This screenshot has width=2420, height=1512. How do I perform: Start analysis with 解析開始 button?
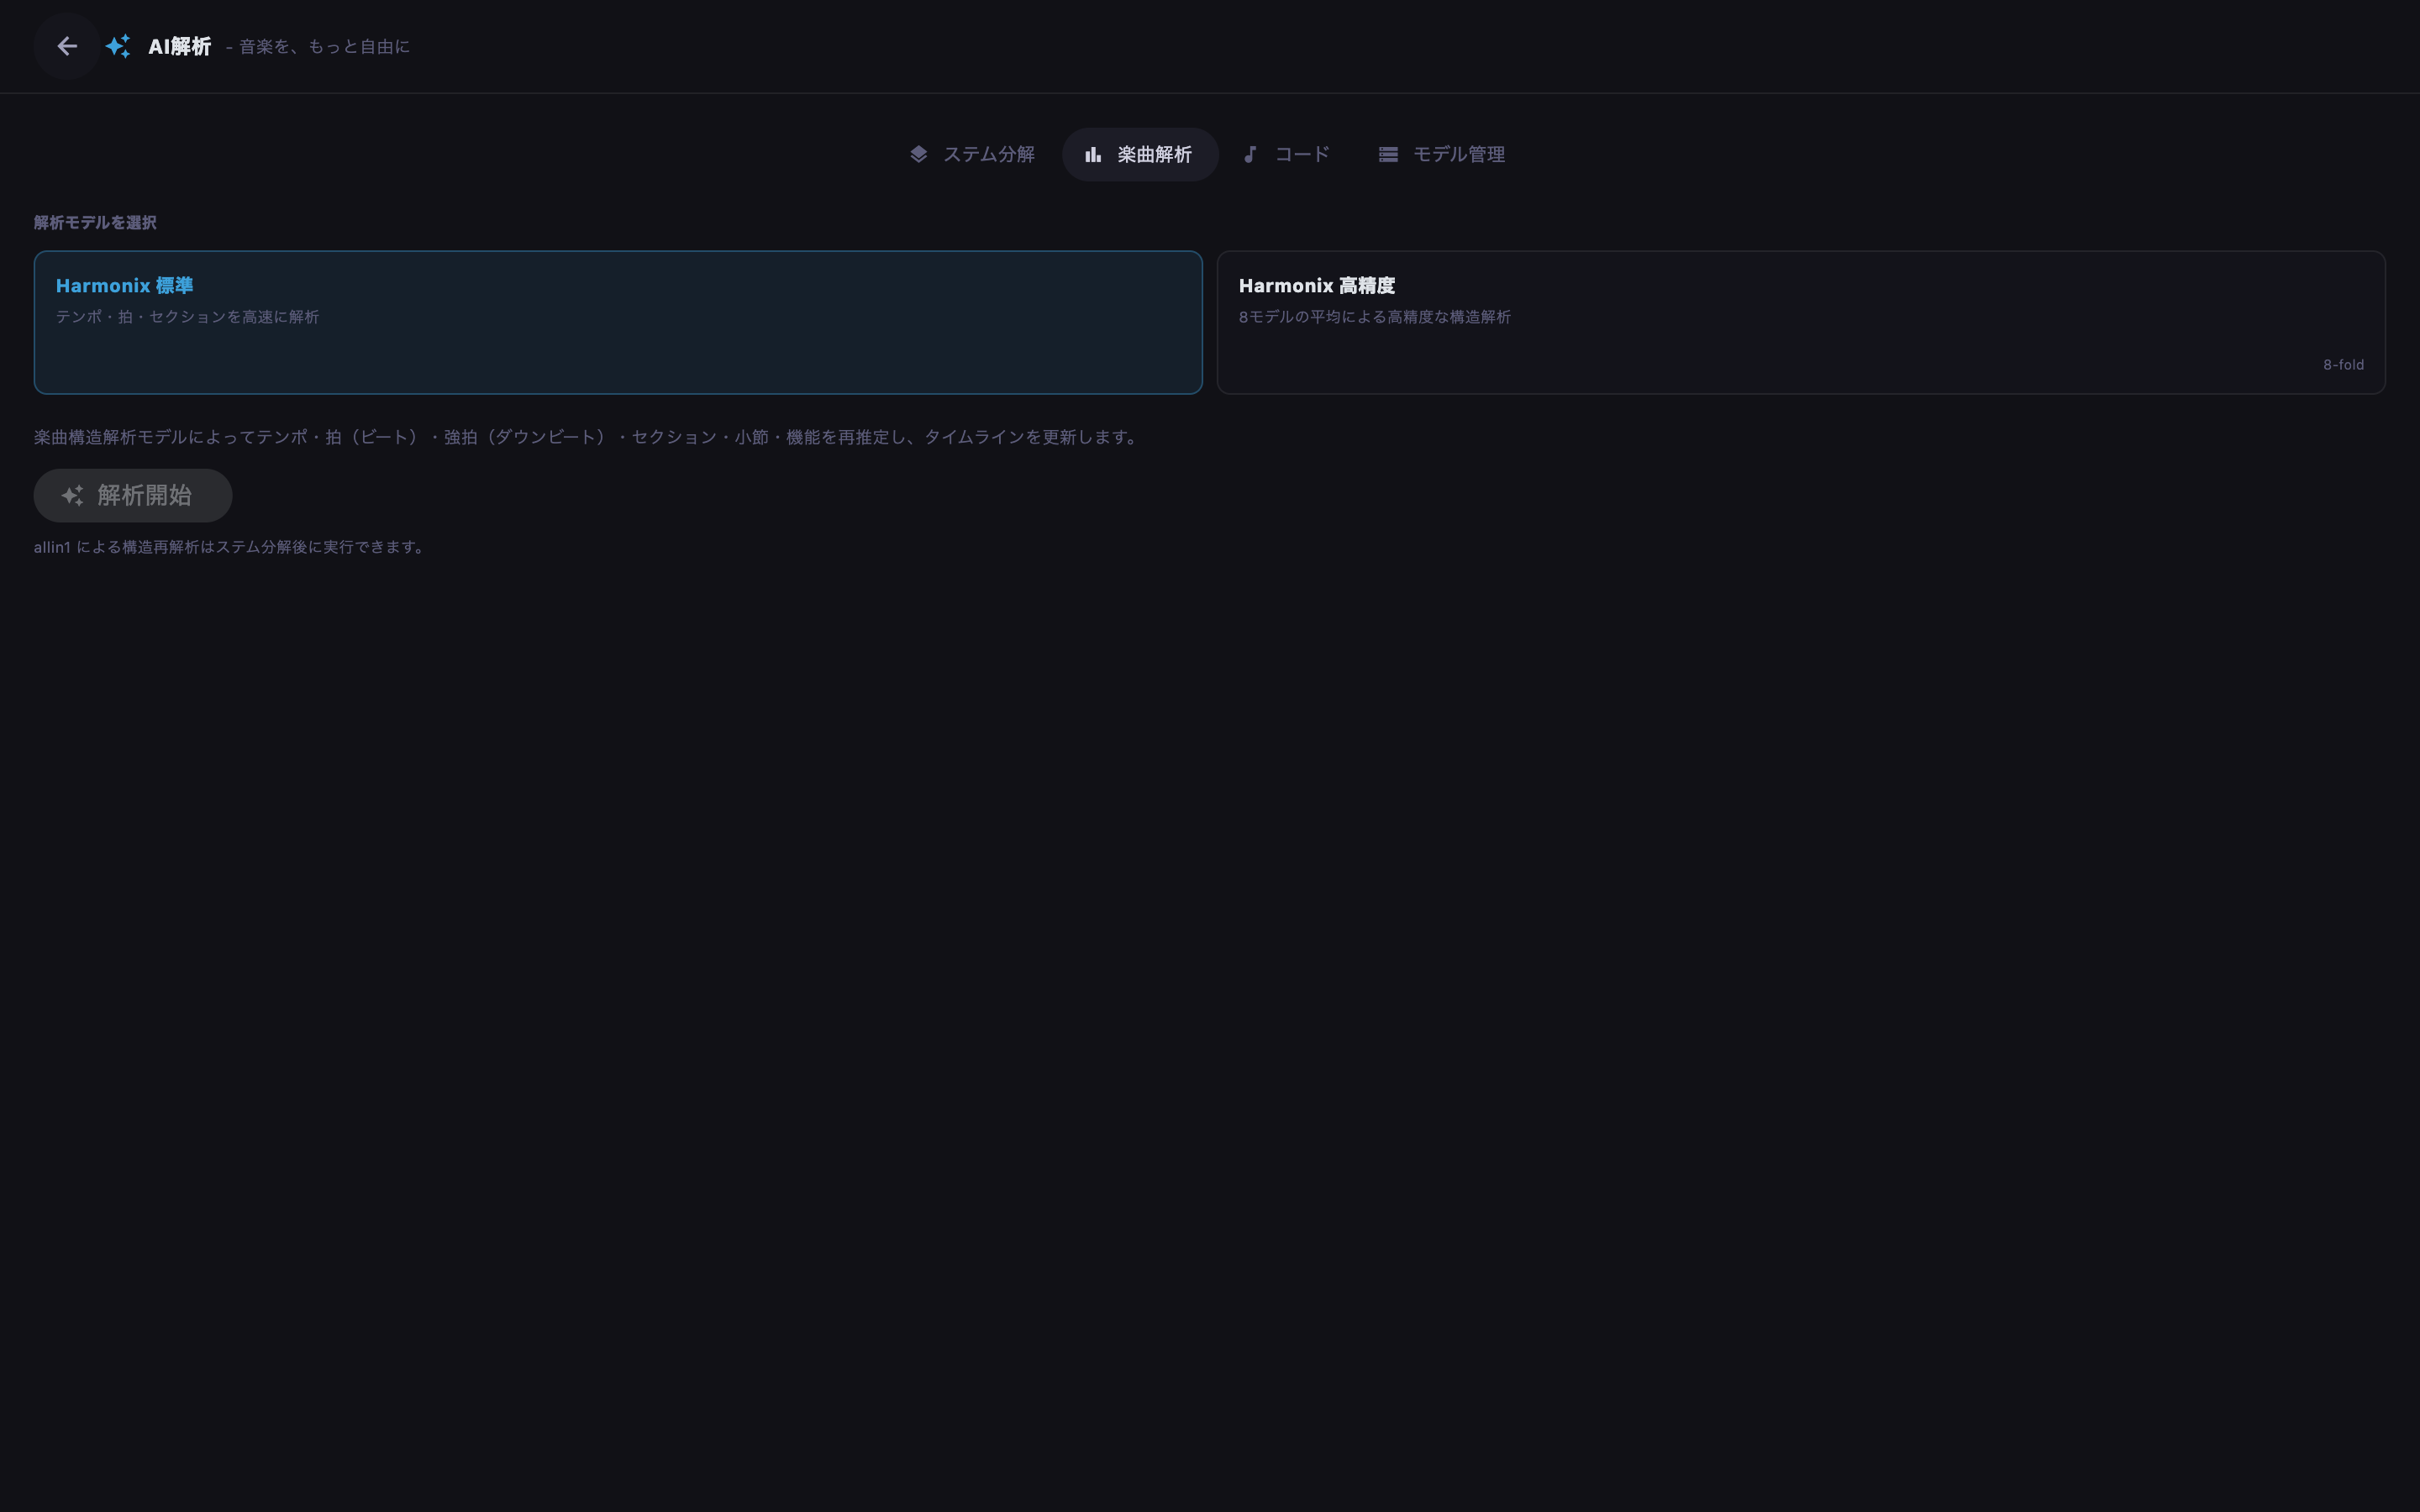133,495
